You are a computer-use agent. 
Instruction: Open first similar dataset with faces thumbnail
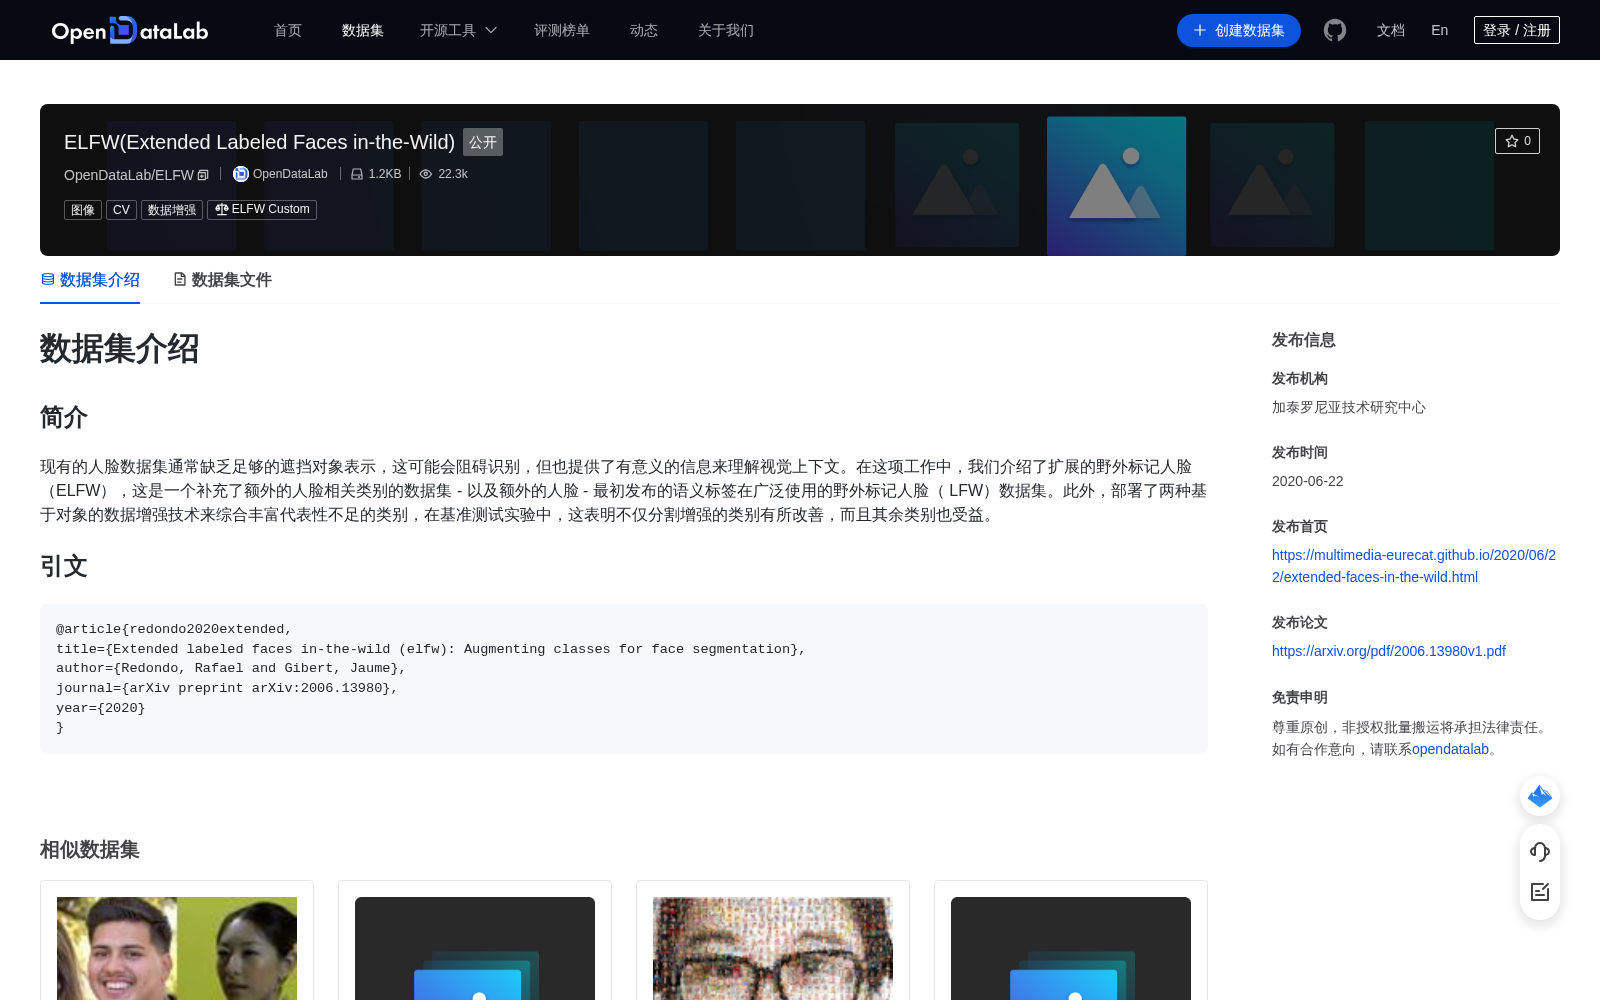pos(177,948)
